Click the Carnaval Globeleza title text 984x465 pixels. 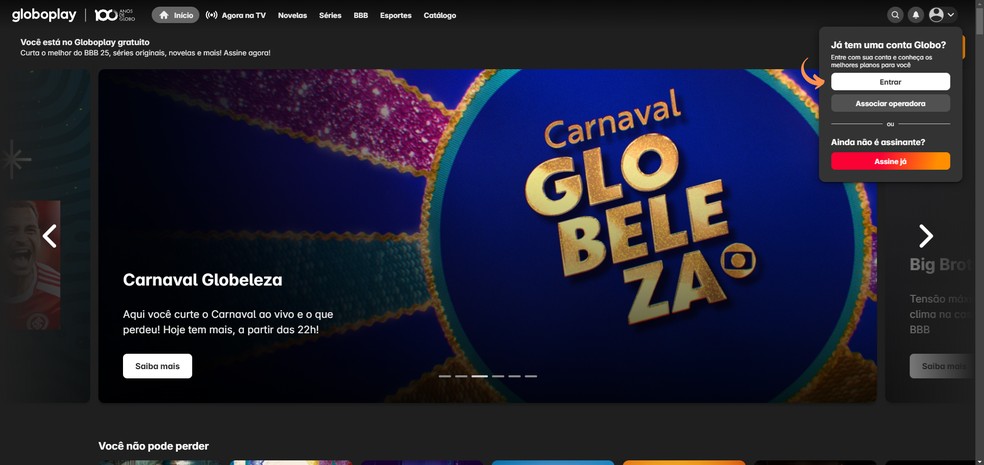click(203, 280)
